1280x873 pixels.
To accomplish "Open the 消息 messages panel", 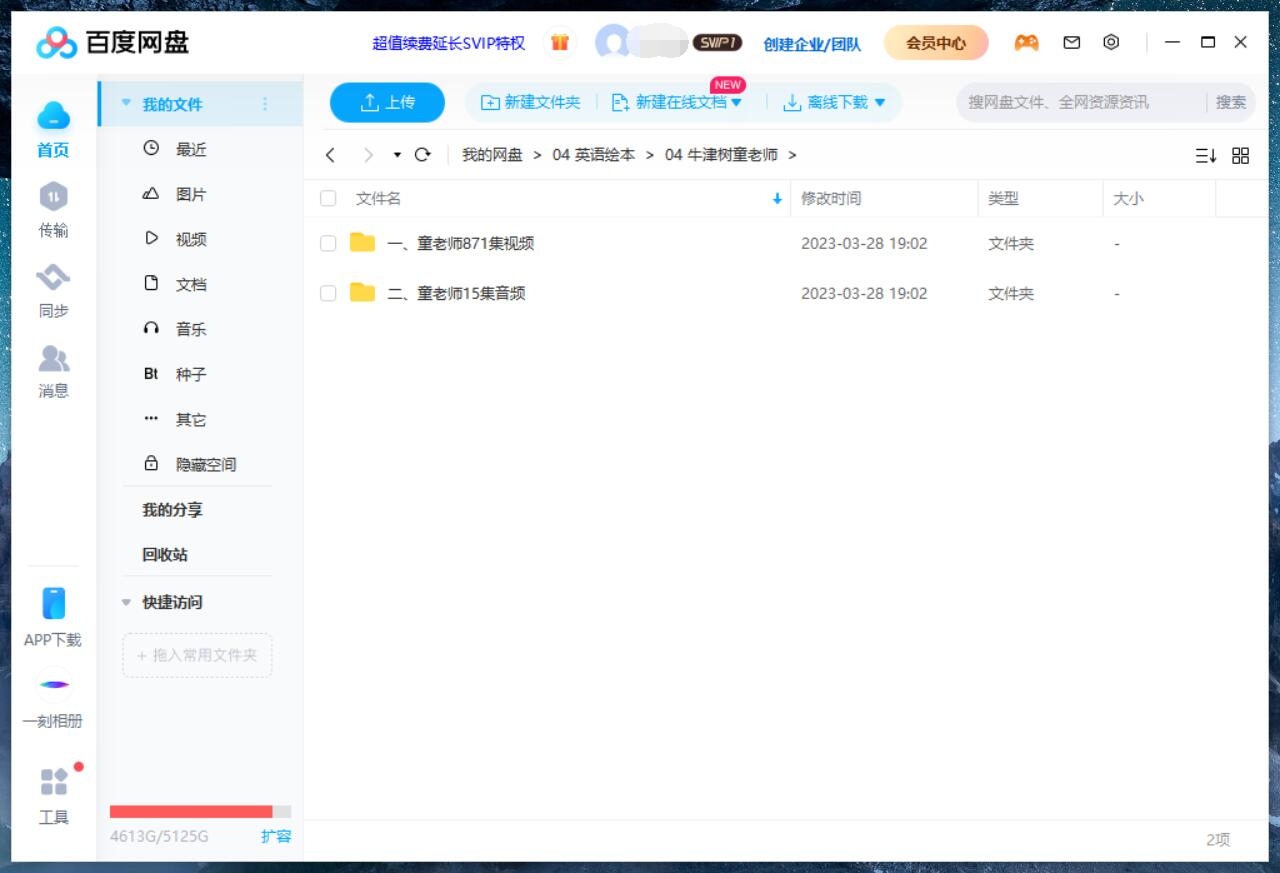I will 53,372.
